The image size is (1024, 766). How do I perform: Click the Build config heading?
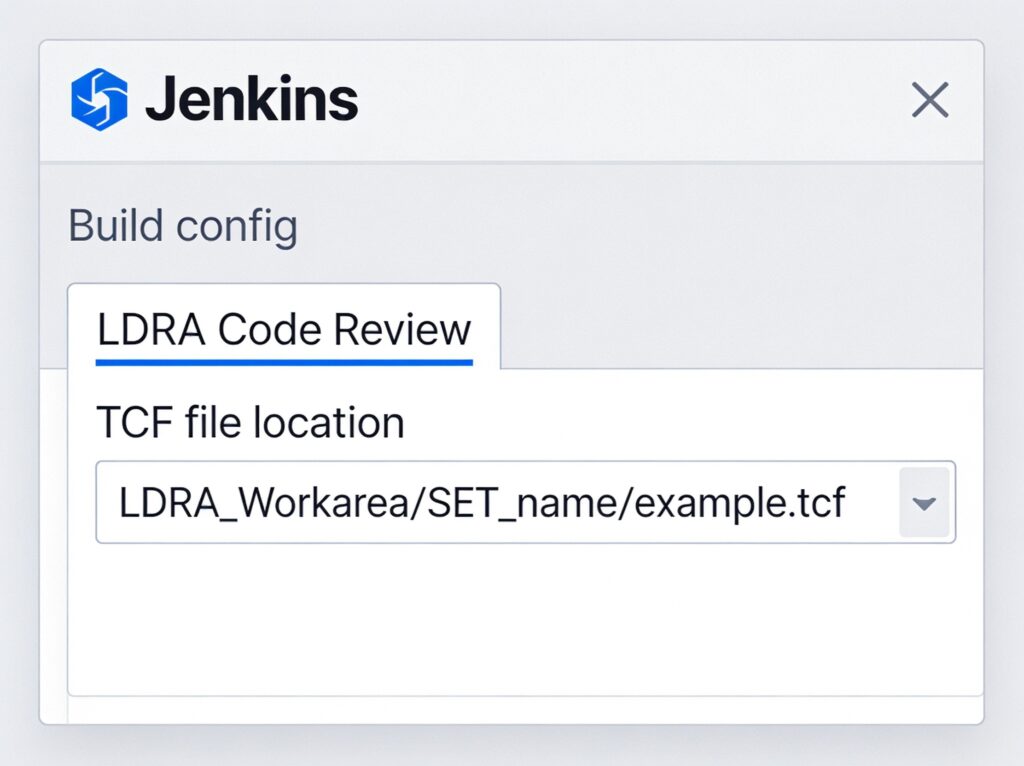[x=183, y=227]
